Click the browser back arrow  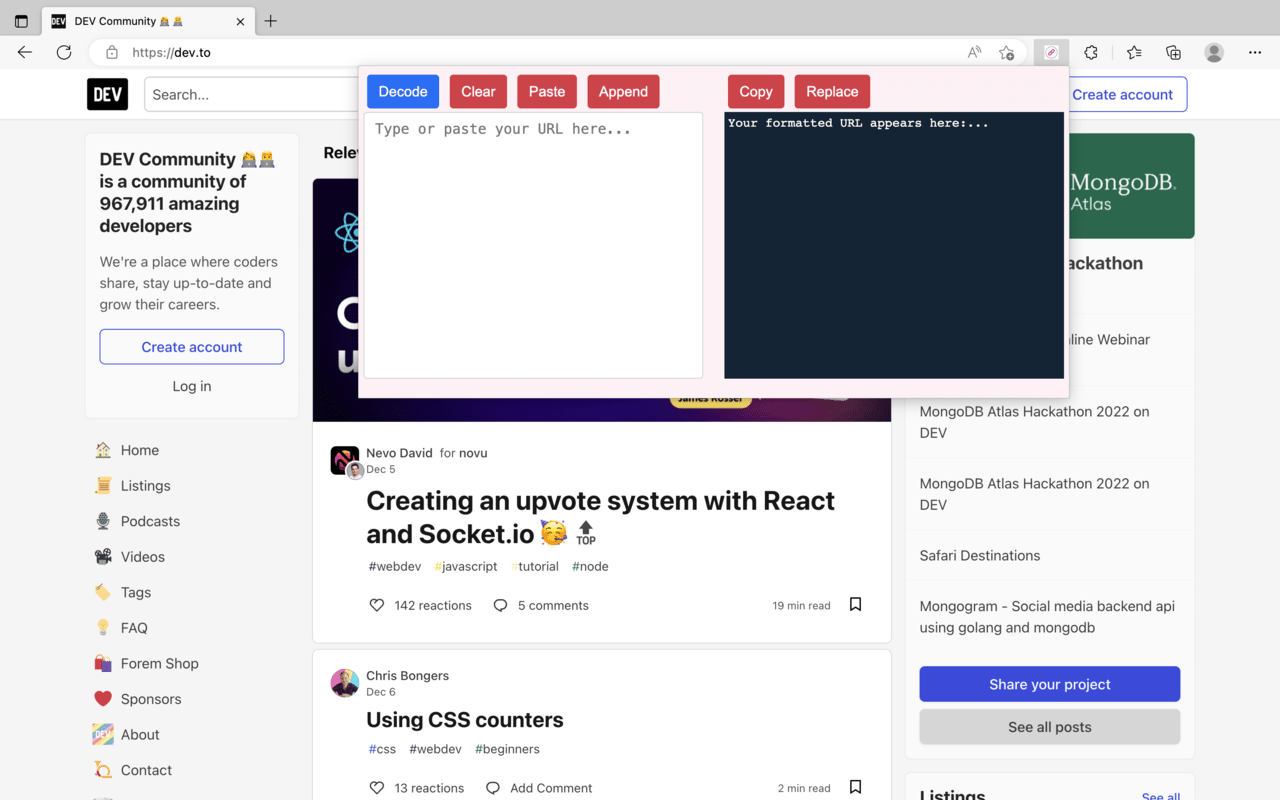click(25, 52)
